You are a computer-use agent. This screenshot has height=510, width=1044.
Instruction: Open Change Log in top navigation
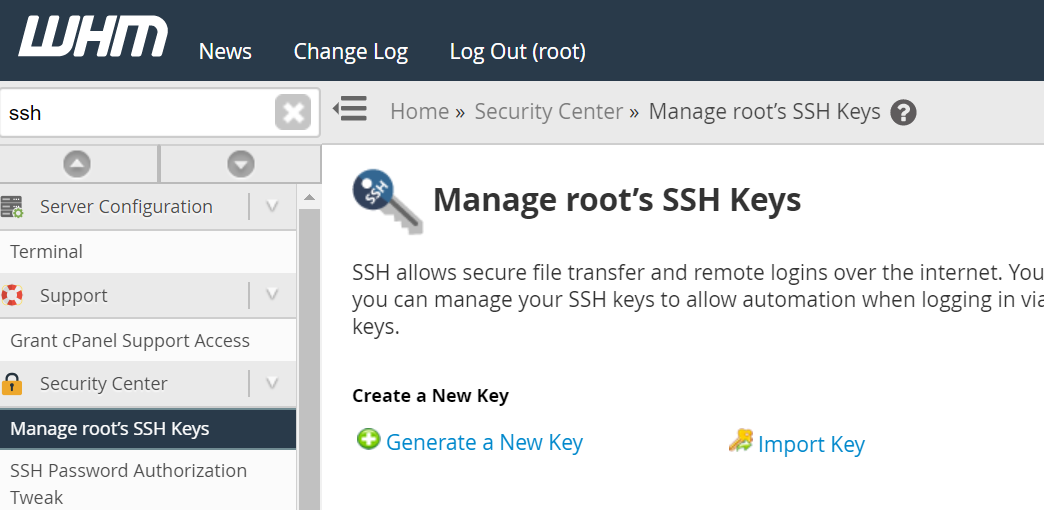tap(351, 52)
